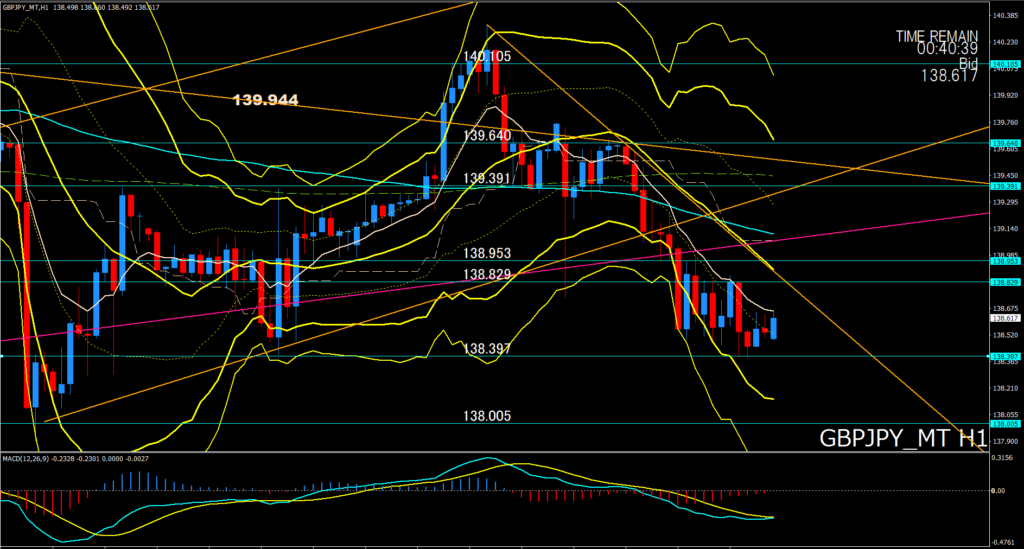Click the 138.520 price scale value
The height and width of the screenshot is (549, 1024).
[1005, 336]
